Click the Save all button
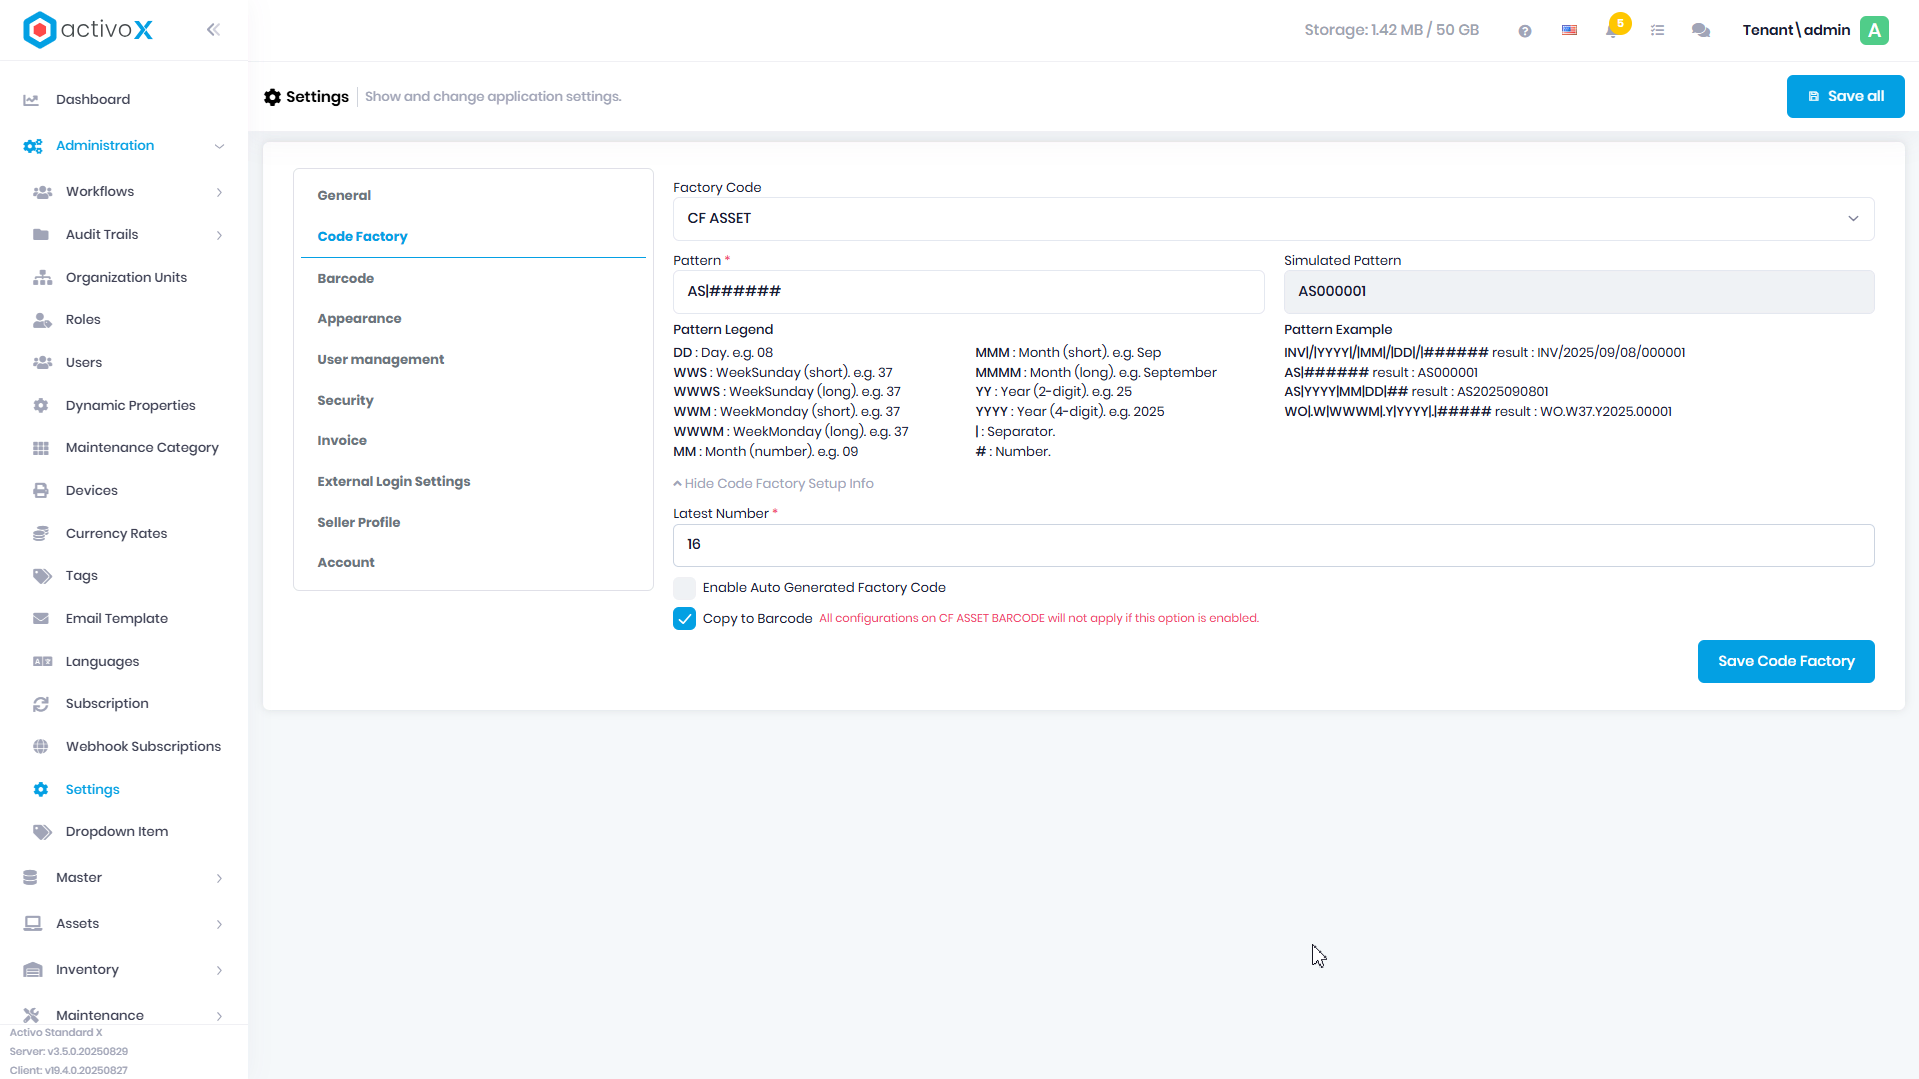The height and width of the screenshot is (1079, 1919). tap(1845, 97)
